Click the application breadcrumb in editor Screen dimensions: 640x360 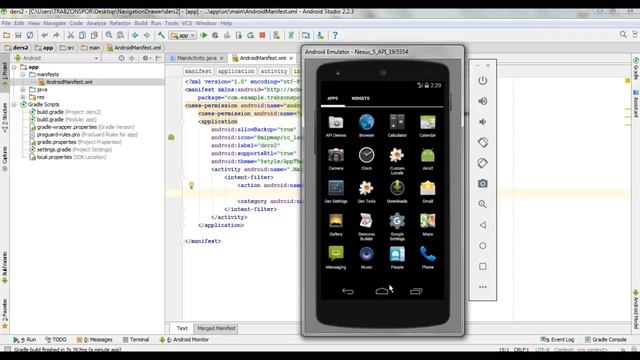(x=236, y=71)
